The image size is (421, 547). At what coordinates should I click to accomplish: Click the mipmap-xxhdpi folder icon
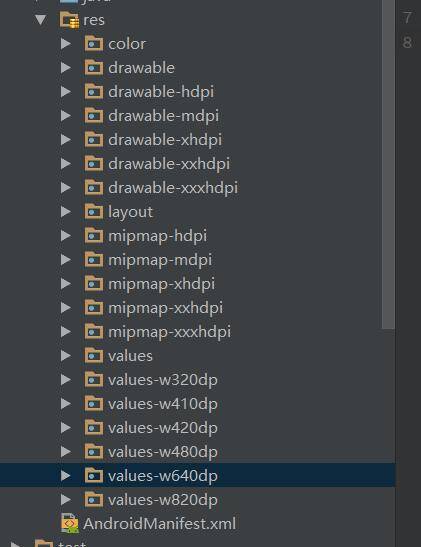94,308
